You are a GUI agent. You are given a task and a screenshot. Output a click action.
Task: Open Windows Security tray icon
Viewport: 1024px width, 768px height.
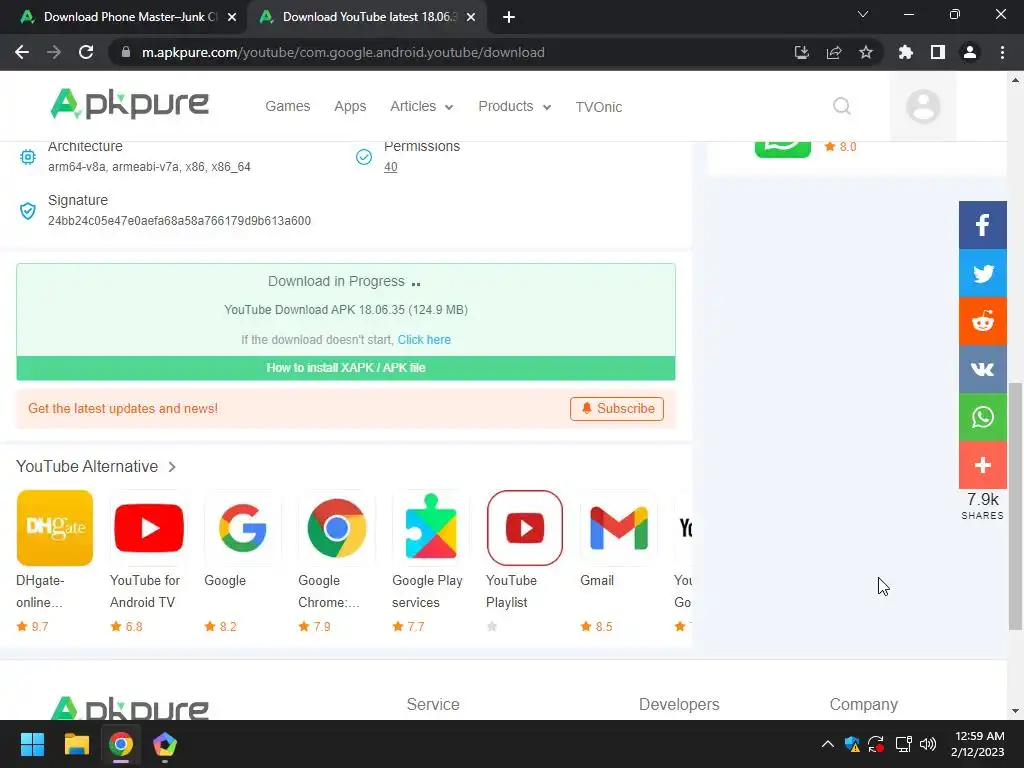pos(852,744)
